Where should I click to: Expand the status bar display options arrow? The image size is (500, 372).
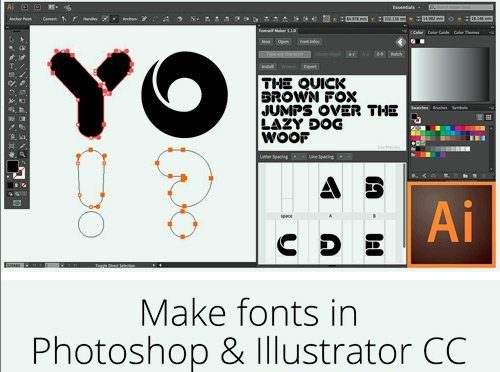(x=154, y=265)
